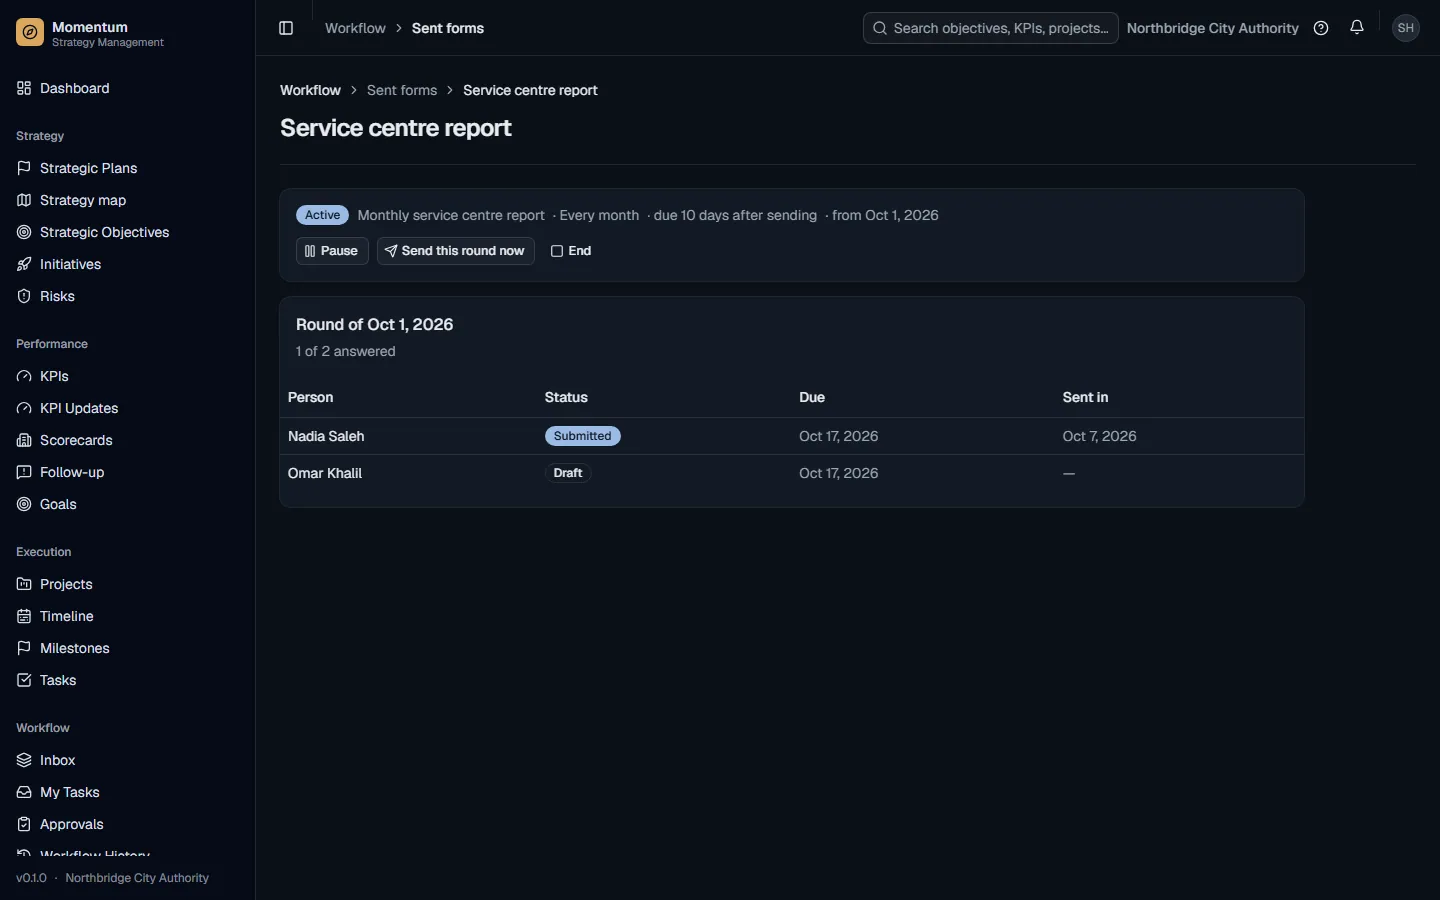The image size is (1440, 900).
Task: Click the Sent in column header
Action: 1085,397
